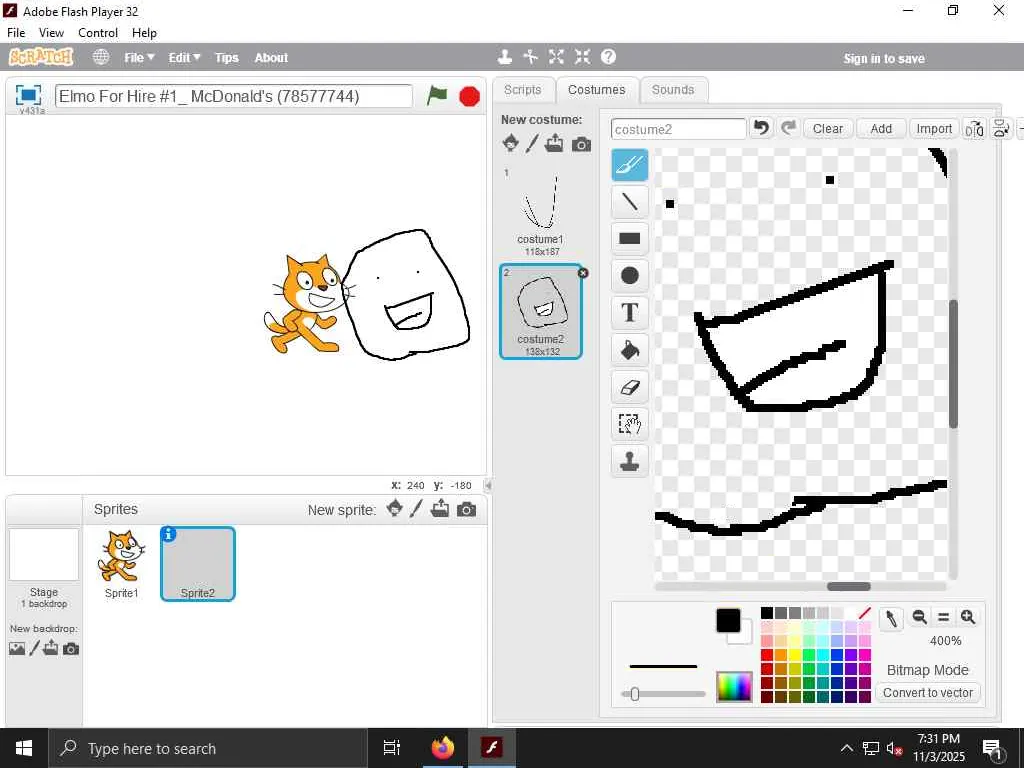Select the Line tool
Viewport: 1024px width, 768px height.
pos(630,201)
